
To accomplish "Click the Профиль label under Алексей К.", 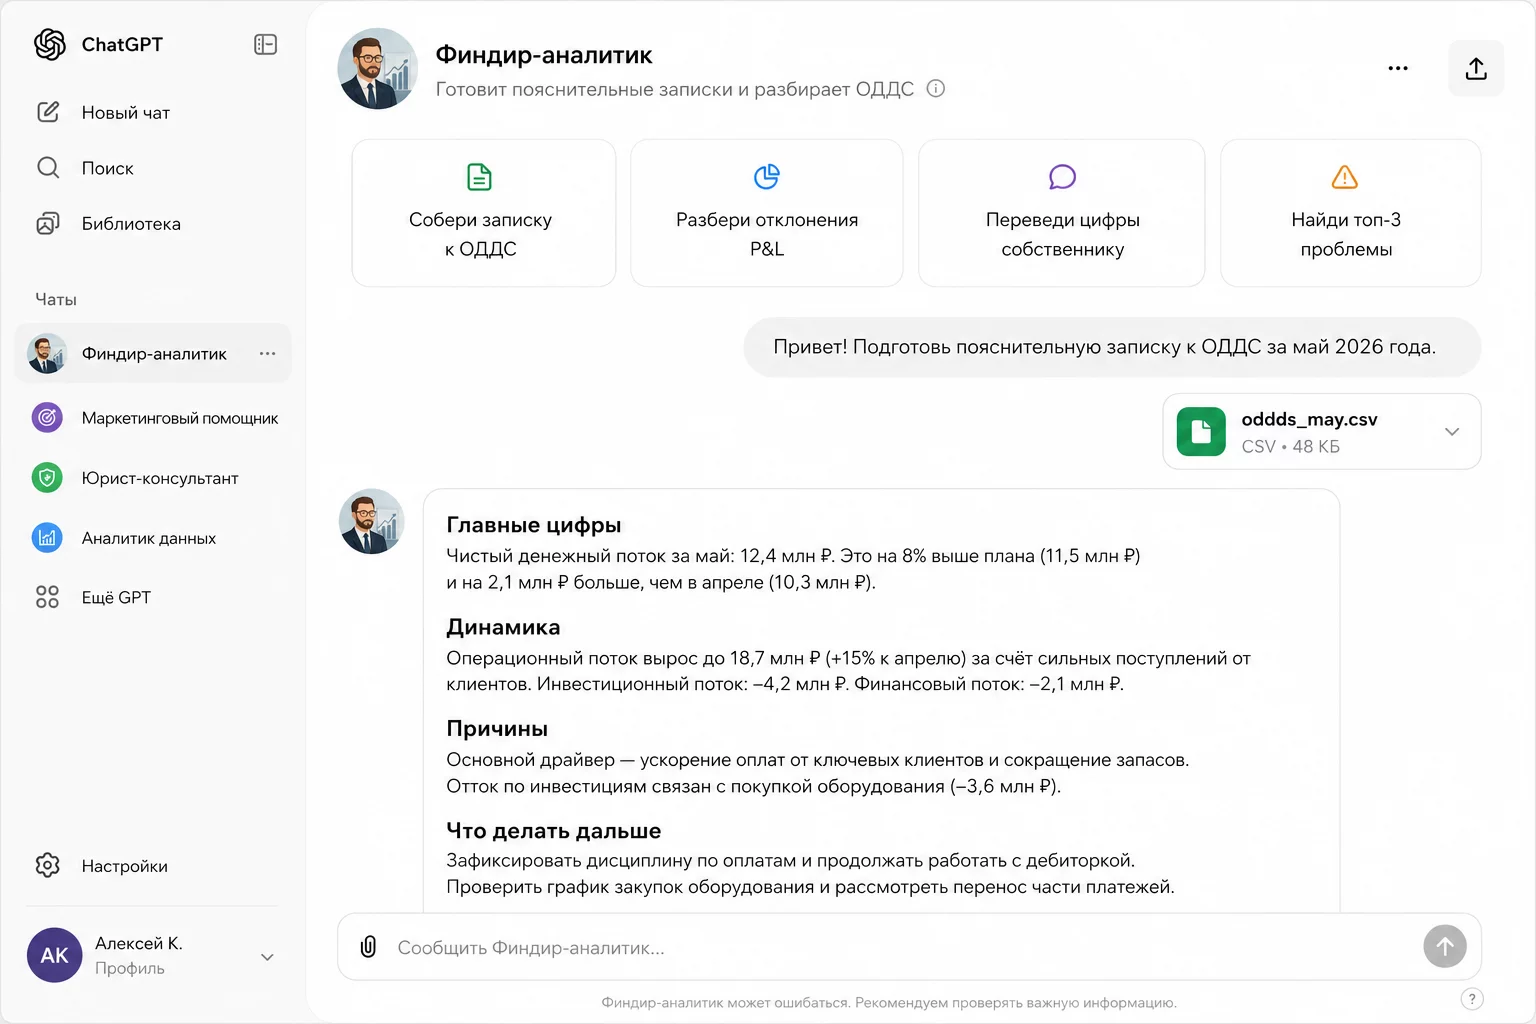I will click(x=130, y=968).
